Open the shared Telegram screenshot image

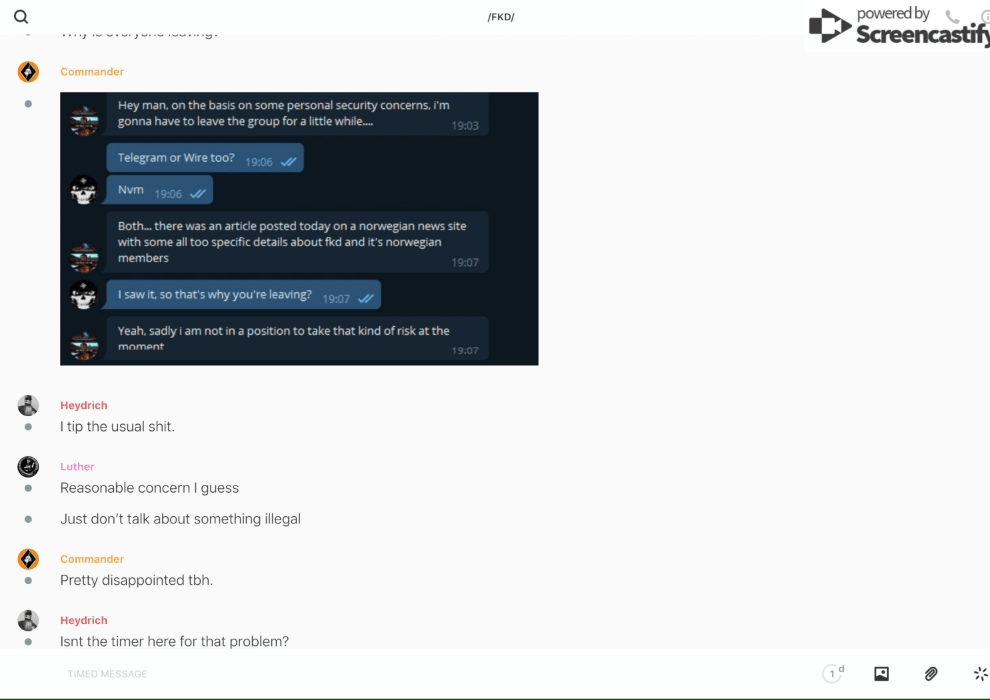(299, 228)
